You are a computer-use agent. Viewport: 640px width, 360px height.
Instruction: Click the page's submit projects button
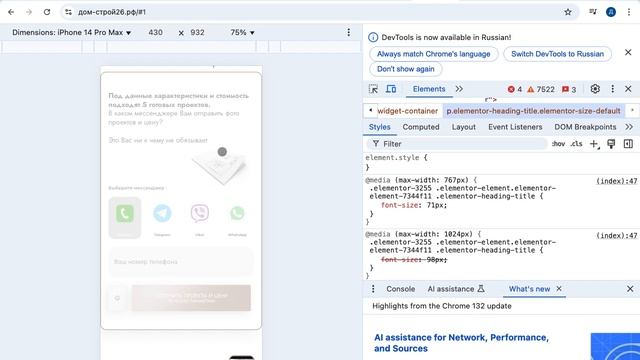tap(191, 298)
